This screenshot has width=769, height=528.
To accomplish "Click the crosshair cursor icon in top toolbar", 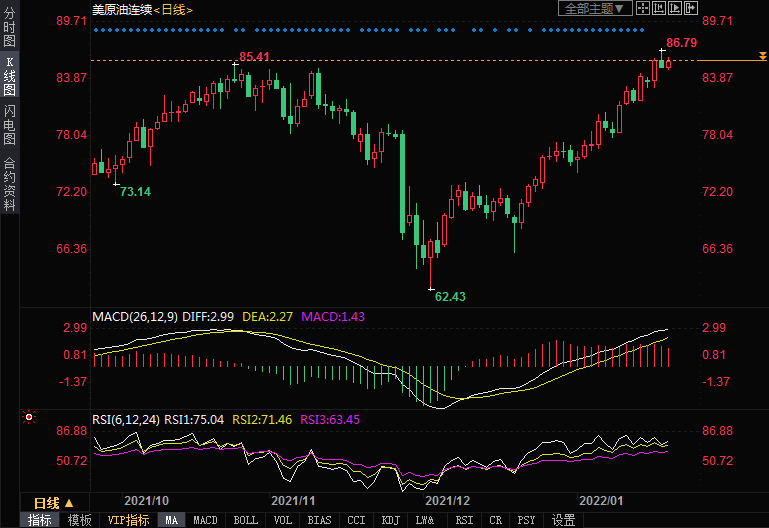I will pyautogui.click(x=643, y=8).
